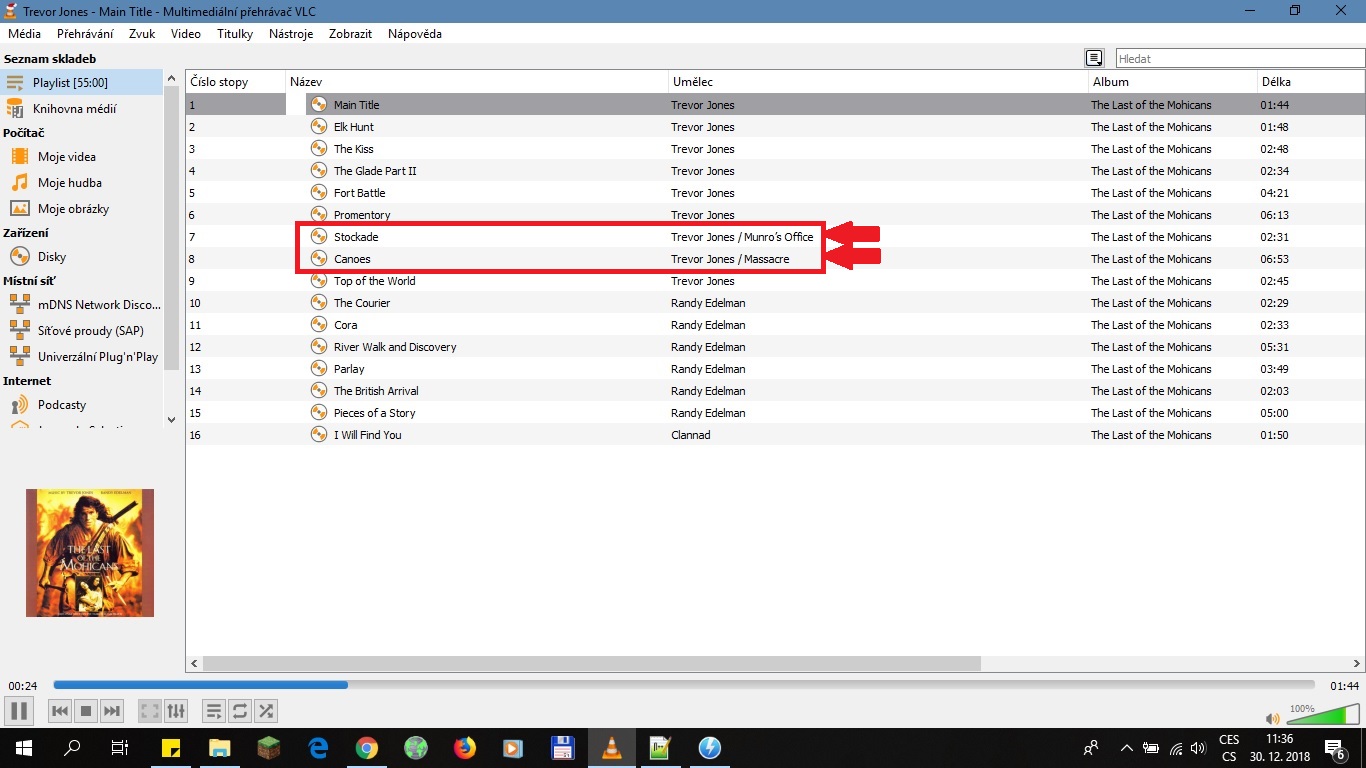Viewport: 1366px width, 768px height.
Task: Seek along the playback progress bar
Action: [684, 685]
